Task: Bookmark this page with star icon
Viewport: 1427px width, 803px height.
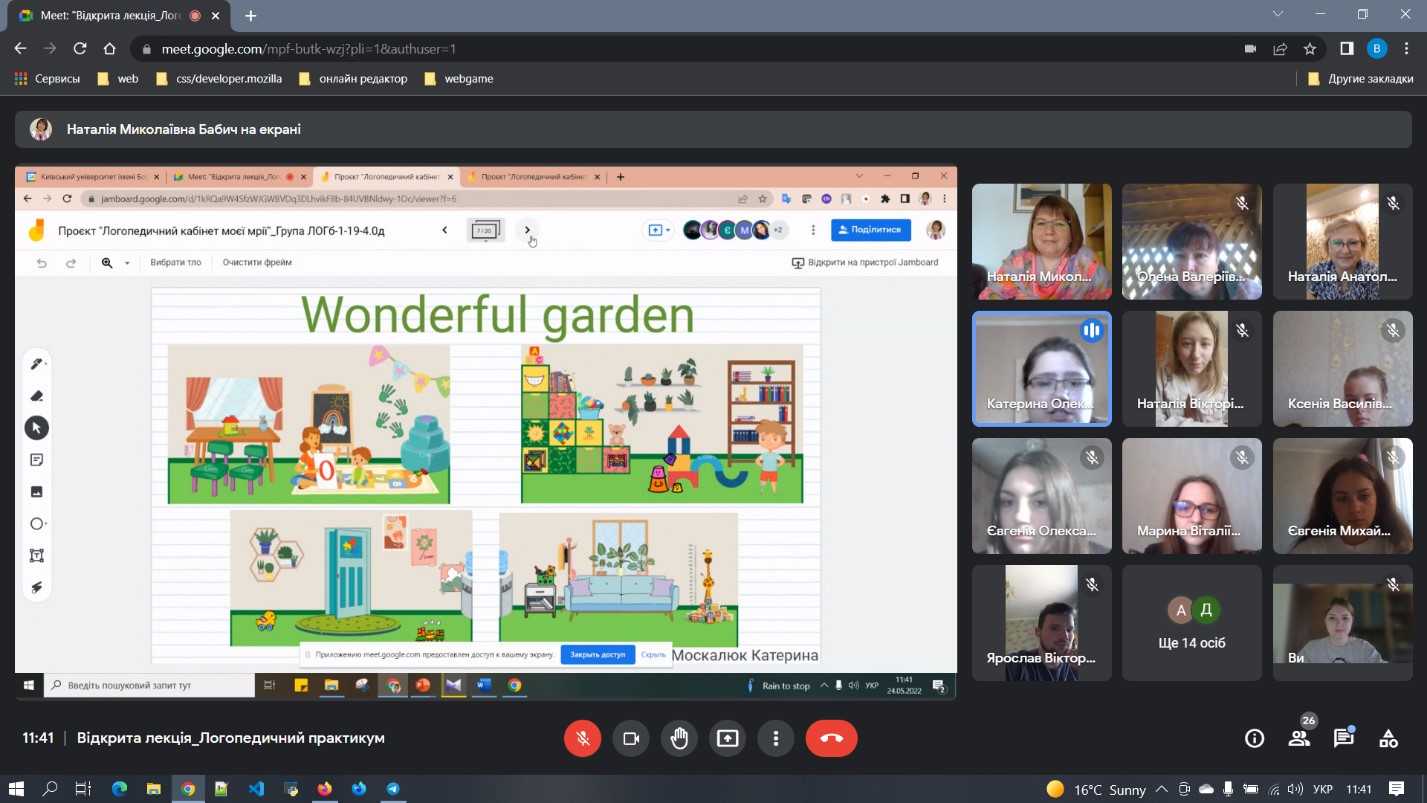Action: [x=1310, y=48]
